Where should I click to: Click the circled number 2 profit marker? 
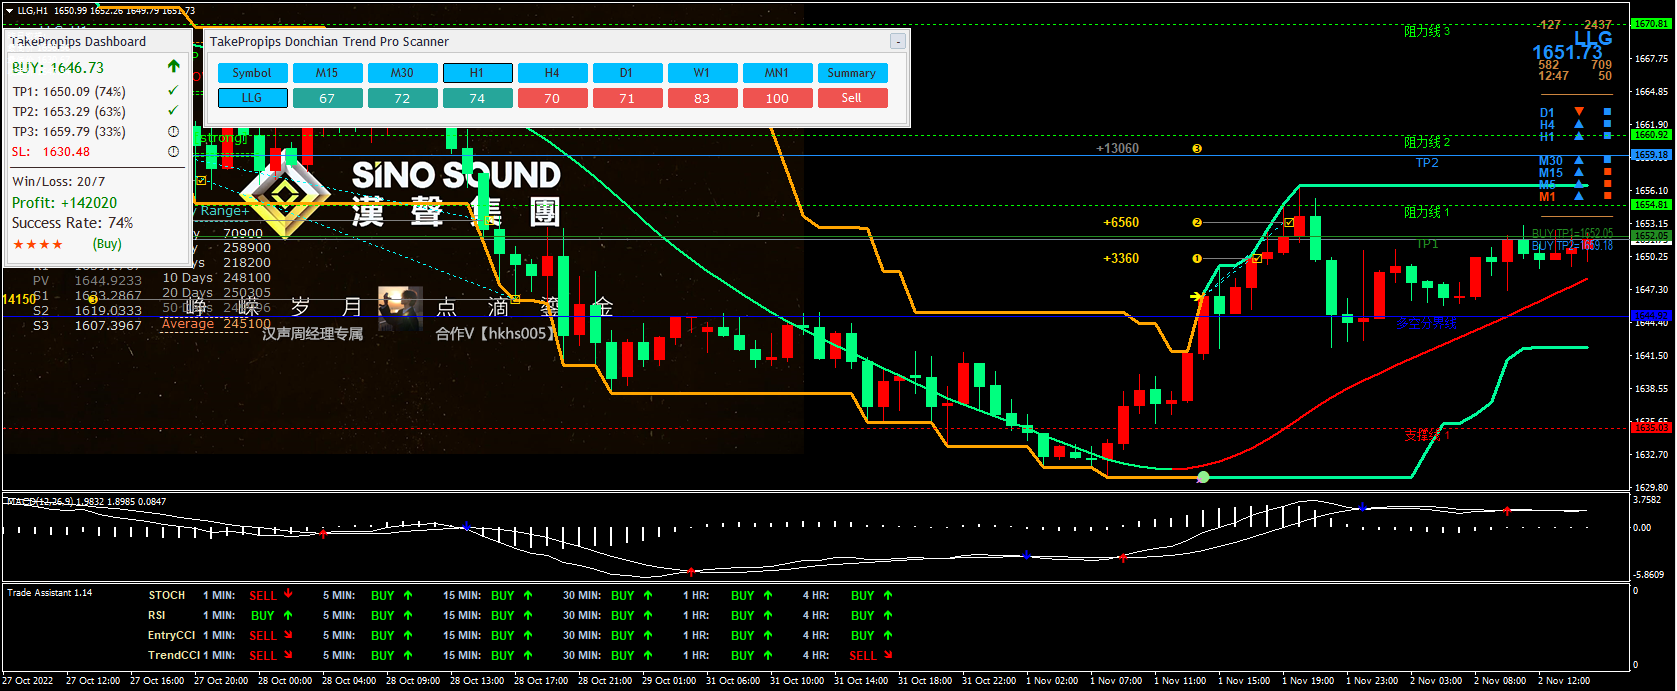coord(1197,222)
